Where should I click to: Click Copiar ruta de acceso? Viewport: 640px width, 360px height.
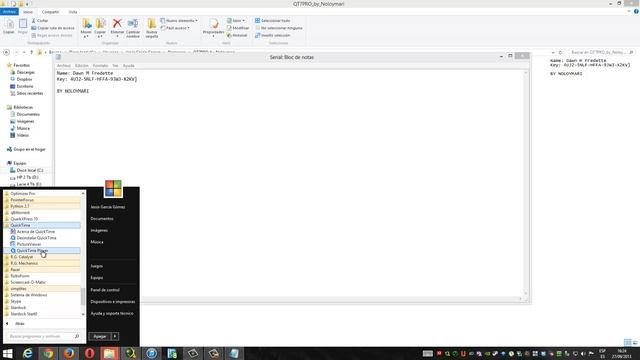pyautogui.click(x=53, y=28)
